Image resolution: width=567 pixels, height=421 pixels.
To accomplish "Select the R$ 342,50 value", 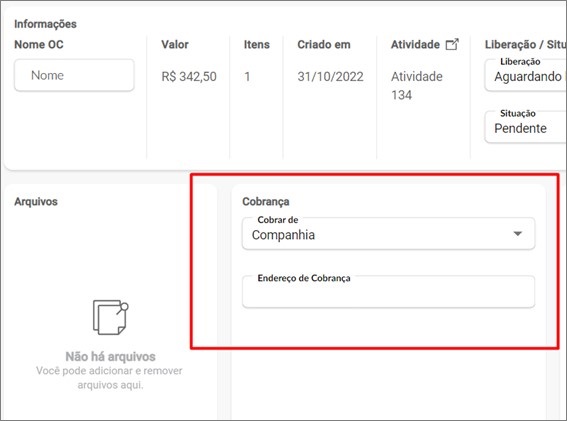I will tap(189, 77).
